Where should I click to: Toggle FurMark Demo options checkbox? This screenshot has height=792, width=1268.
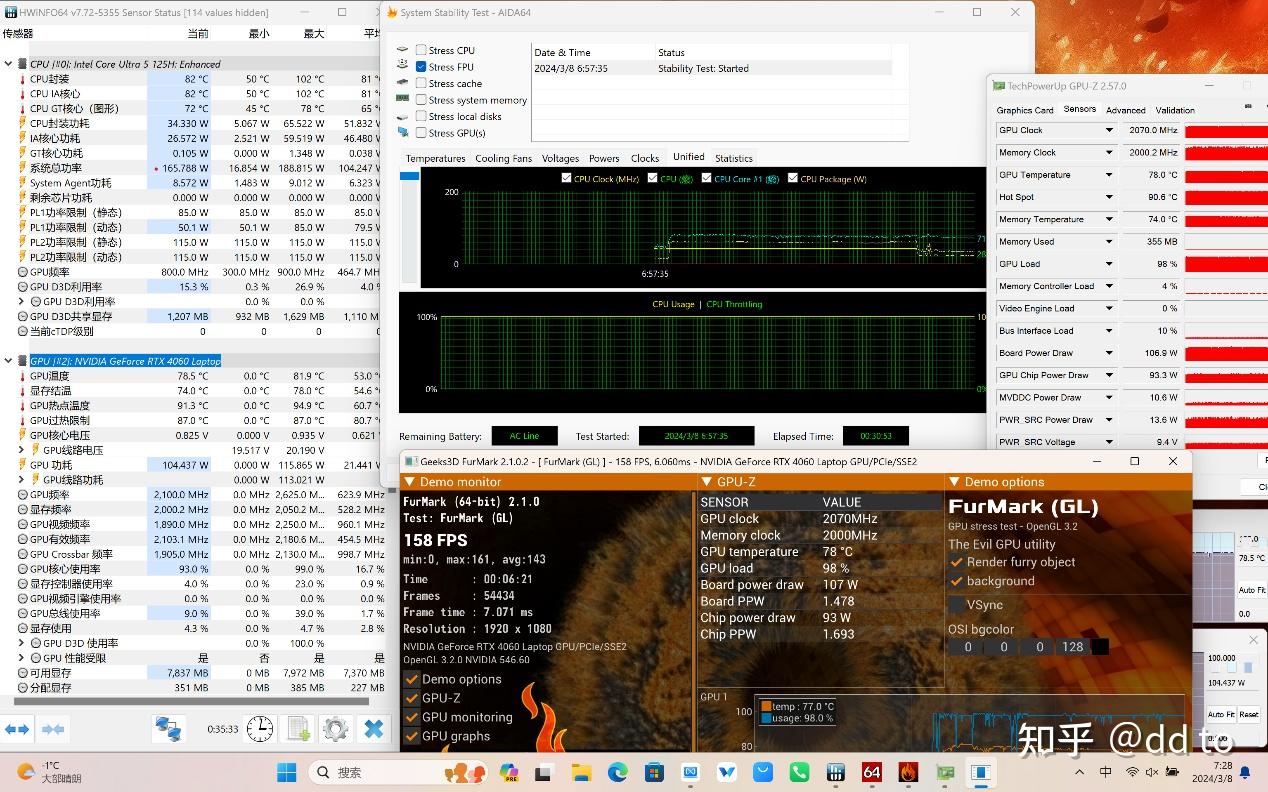411,679
